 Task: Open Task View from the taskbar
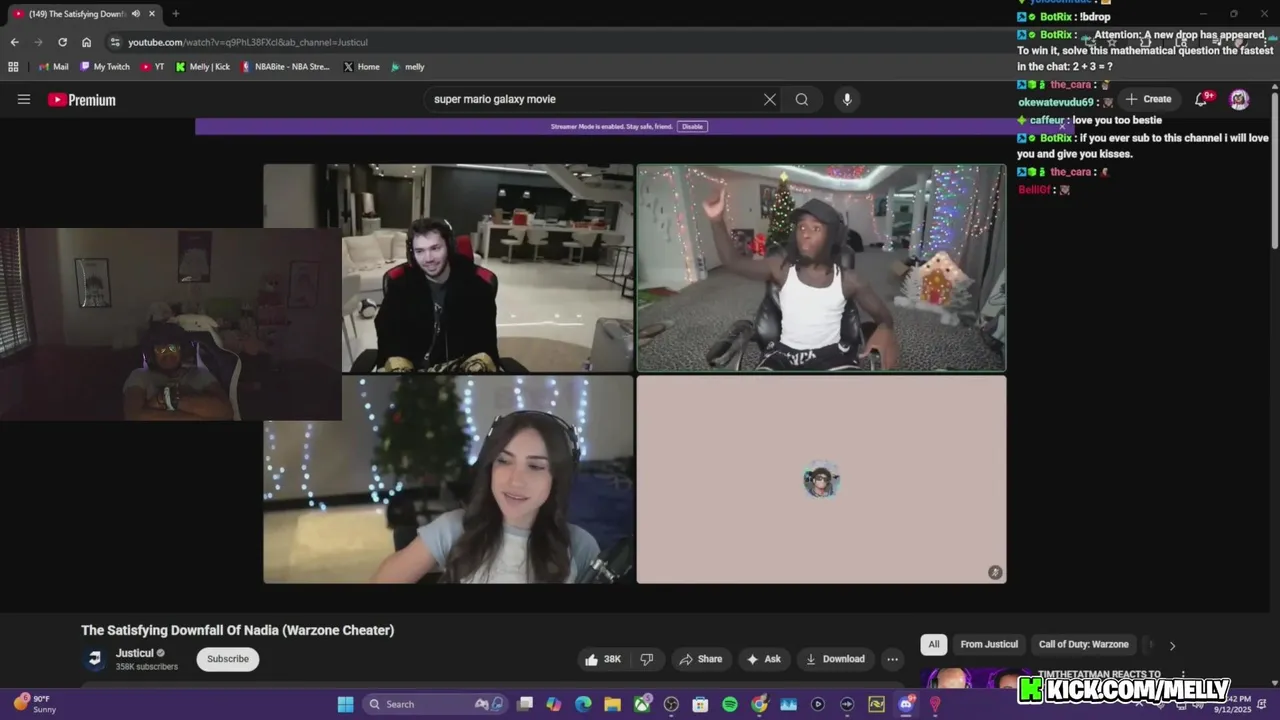pos(525,704)
